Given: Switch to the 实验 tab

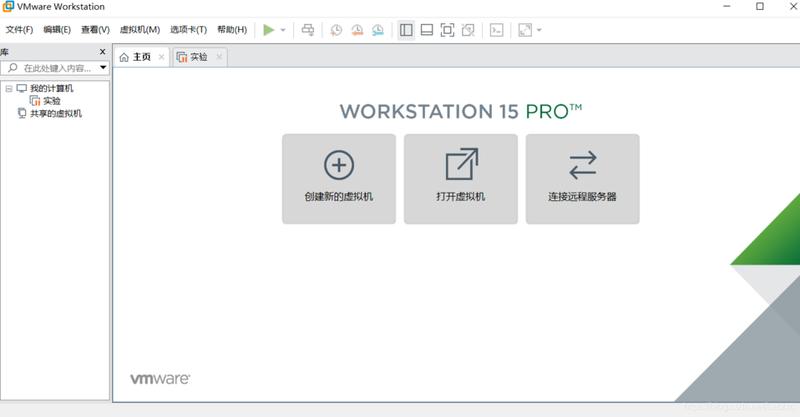Looking at the screenshot, I should 199,57.
